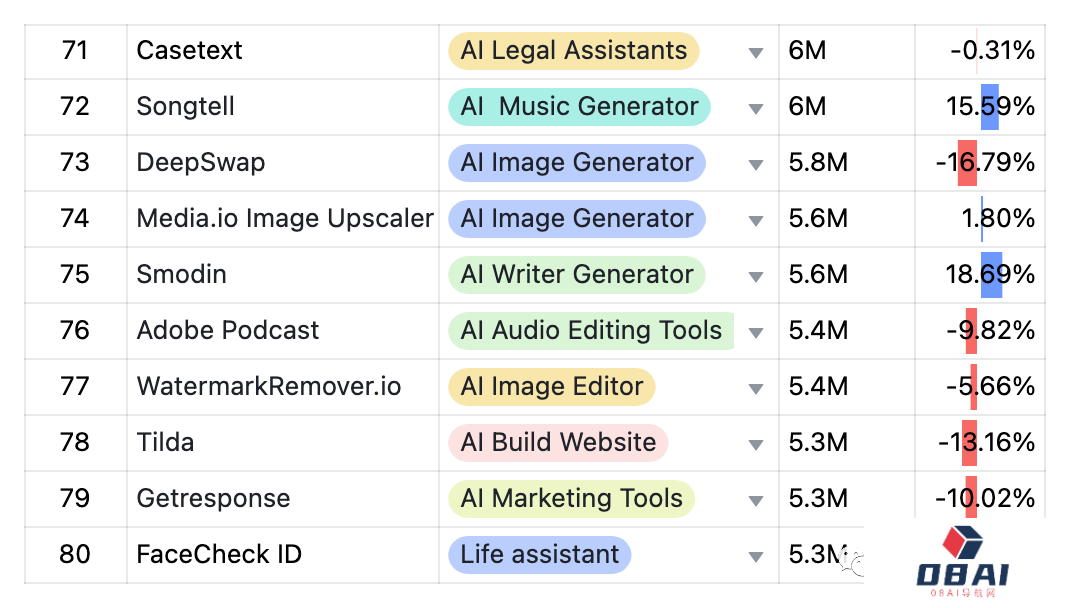Viewport: 1070px width, 608px height.
Task: Click rank number 71
Action: (75, 50)
